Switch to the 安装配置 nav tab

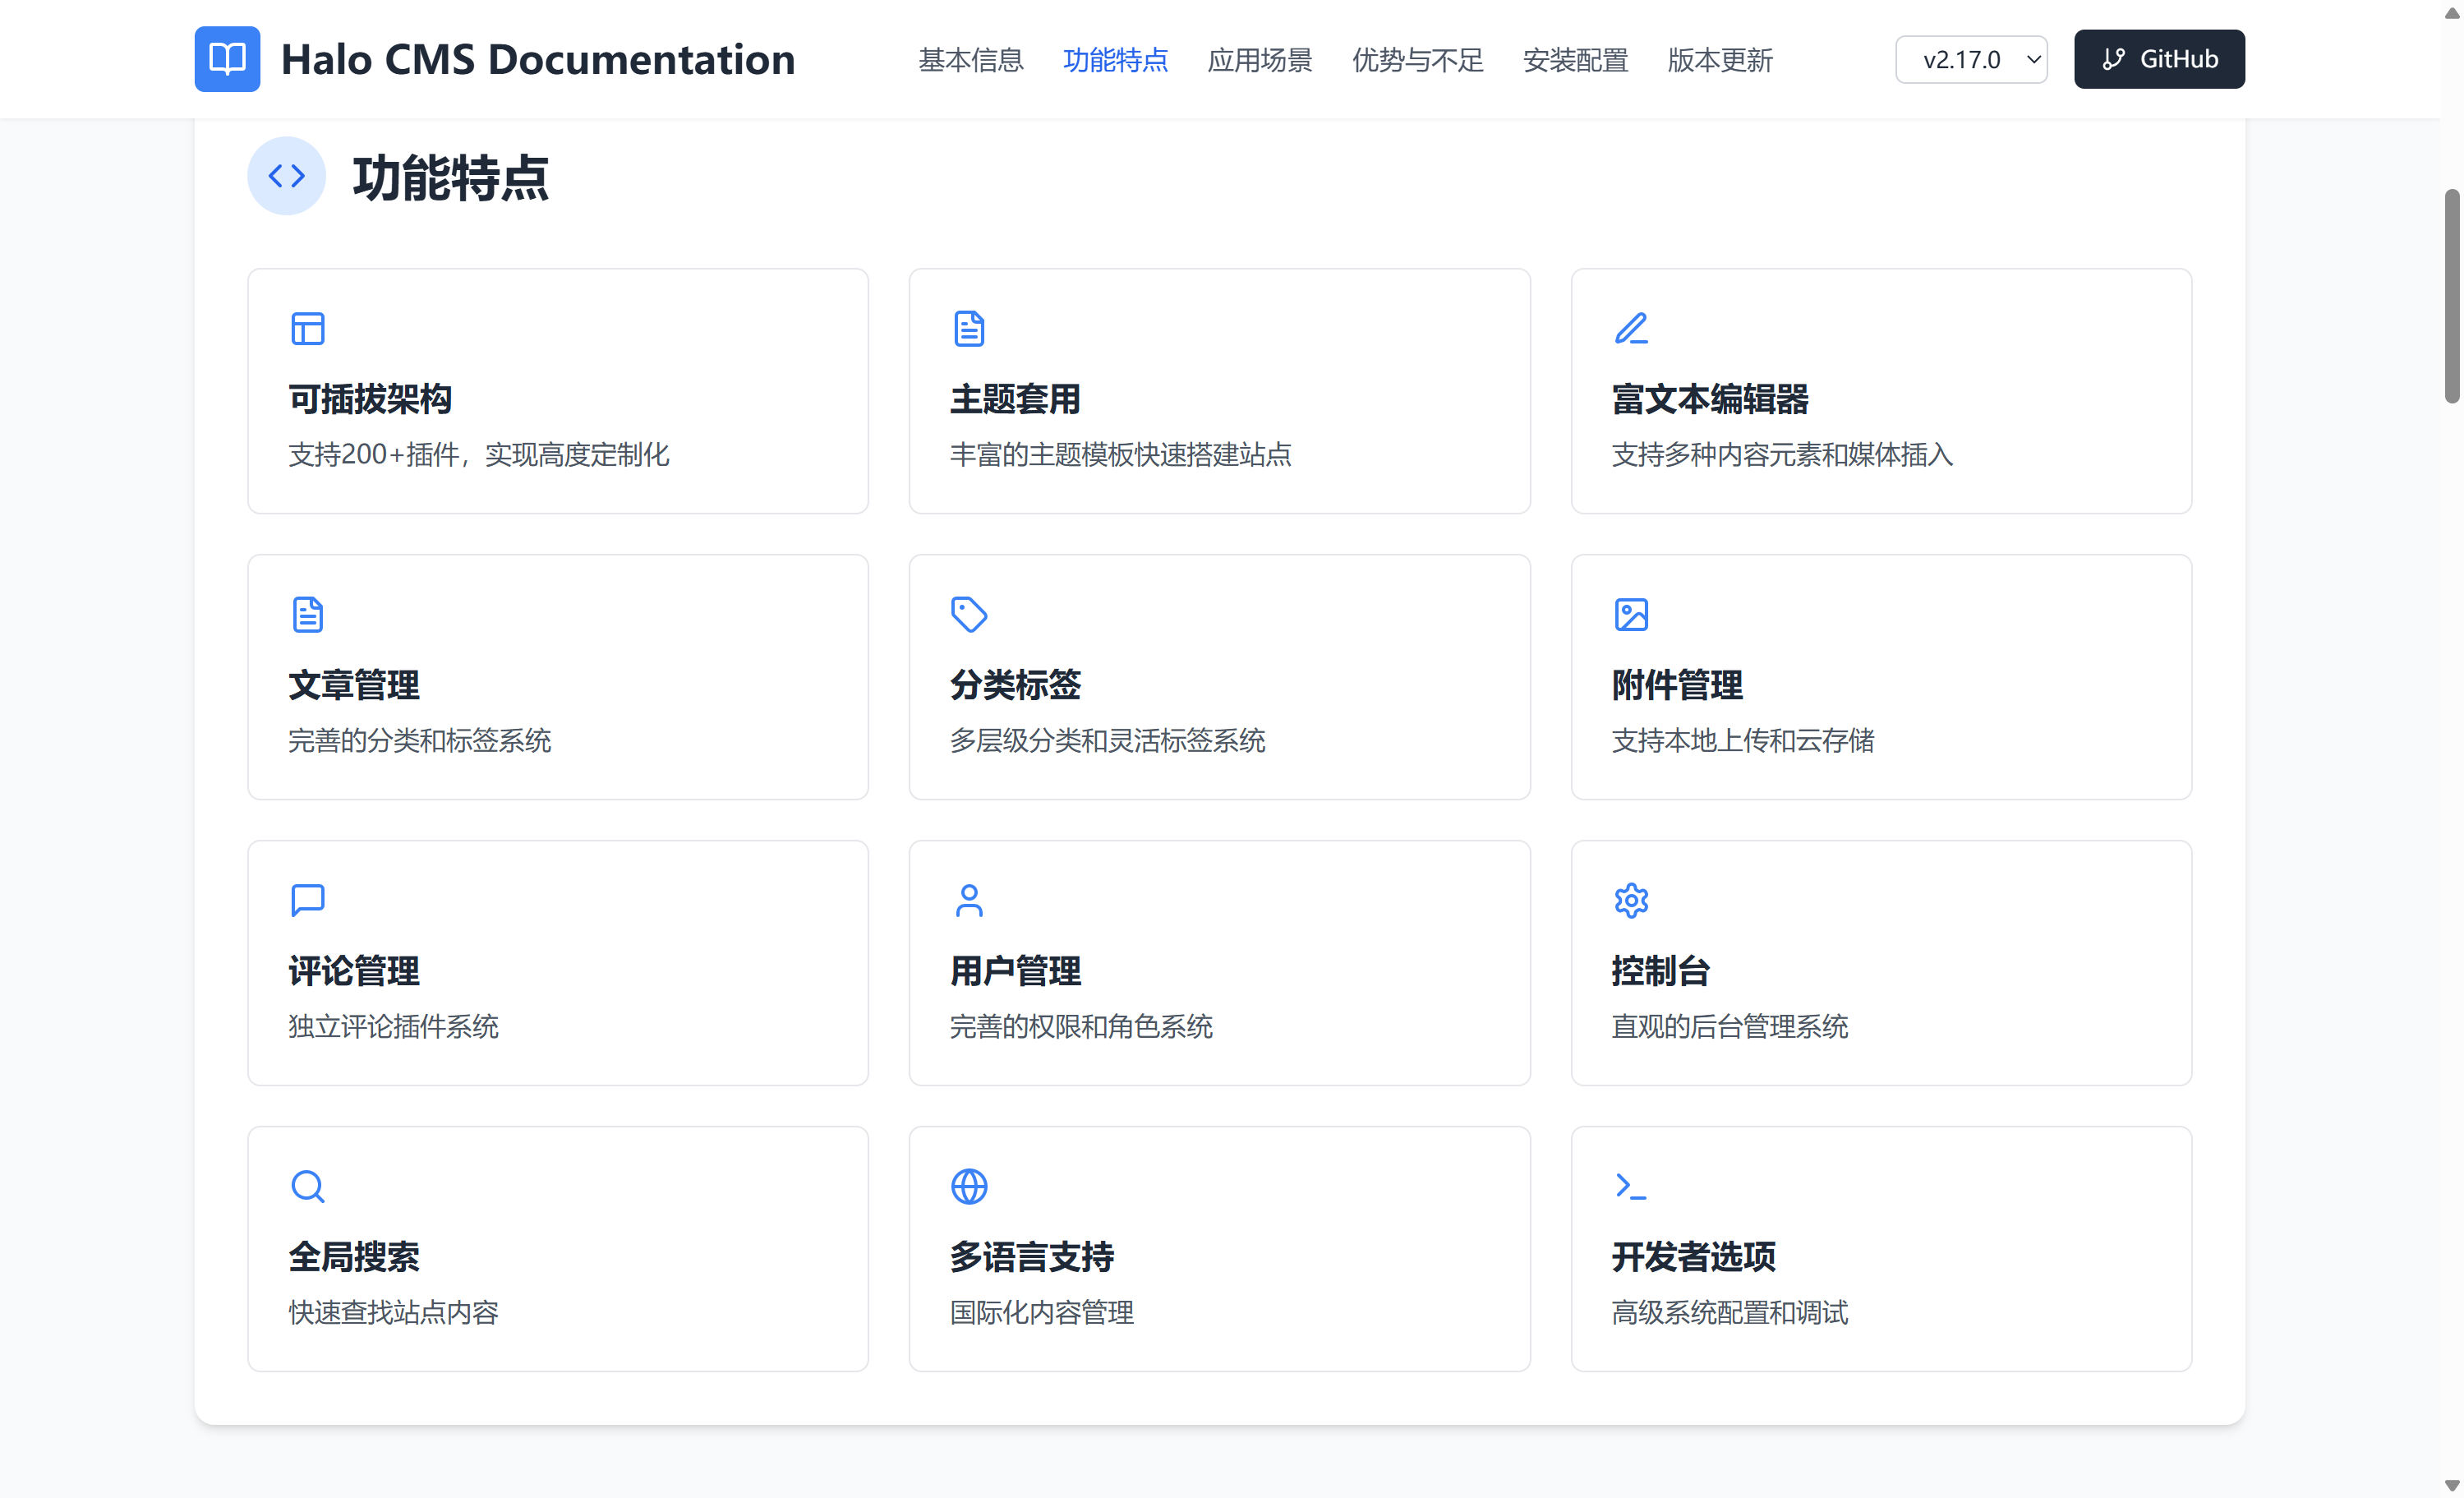pos(1574,60)
